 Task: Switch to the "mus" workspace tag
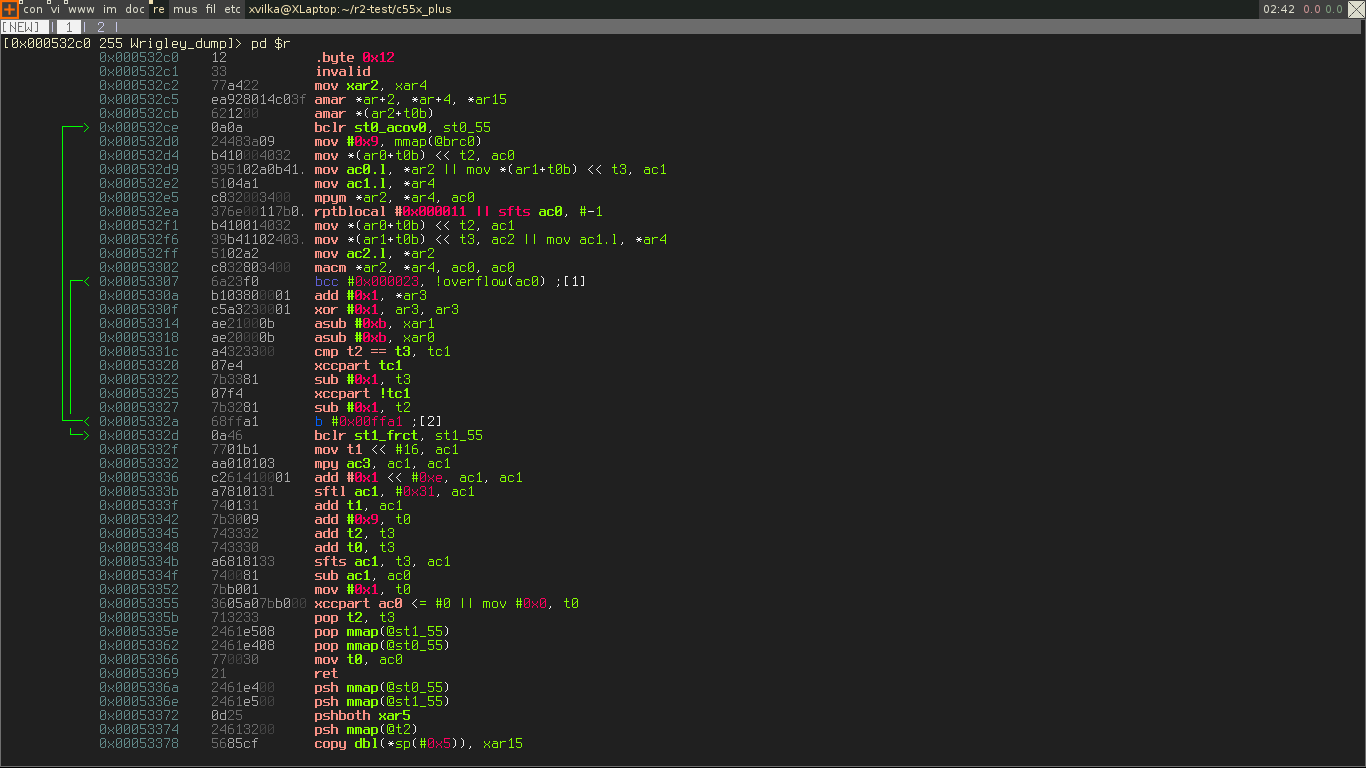185,9
